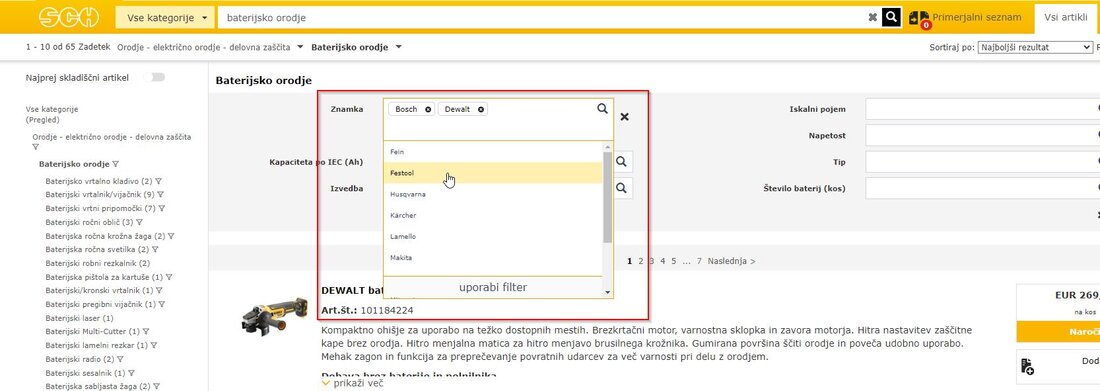The width and height of the screenshot is (1100, 391).
Task: Click Tip filter field
Action: click(982, 161)
